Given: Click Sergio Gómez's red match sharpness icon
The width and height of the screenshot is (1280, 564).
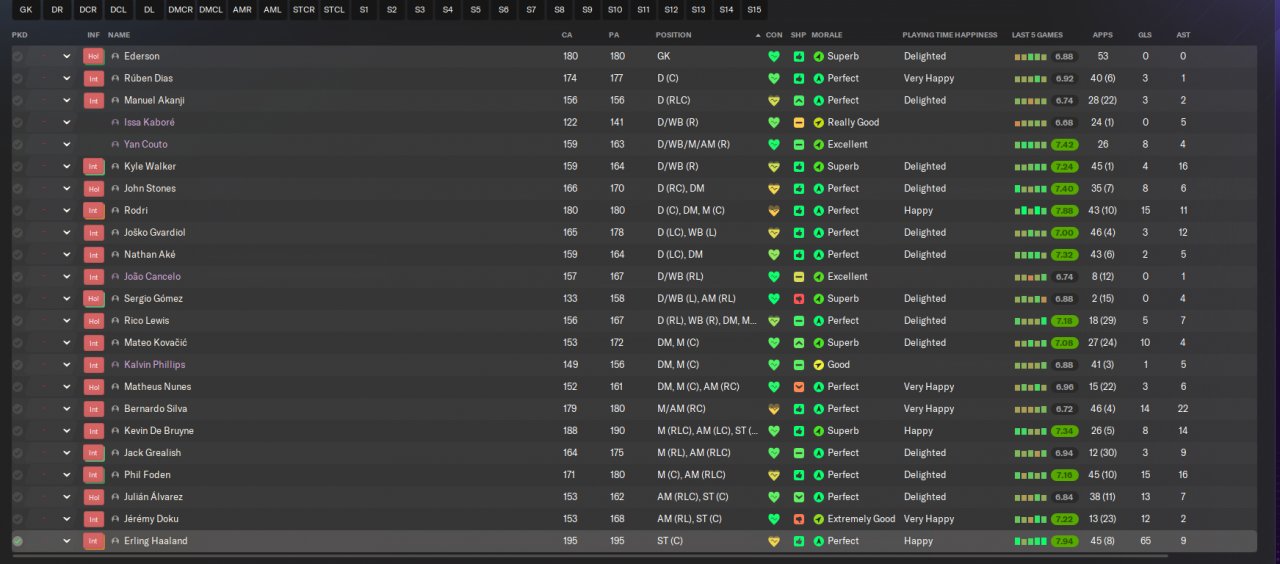Looking at the screenshot, I should coord(798,299).
